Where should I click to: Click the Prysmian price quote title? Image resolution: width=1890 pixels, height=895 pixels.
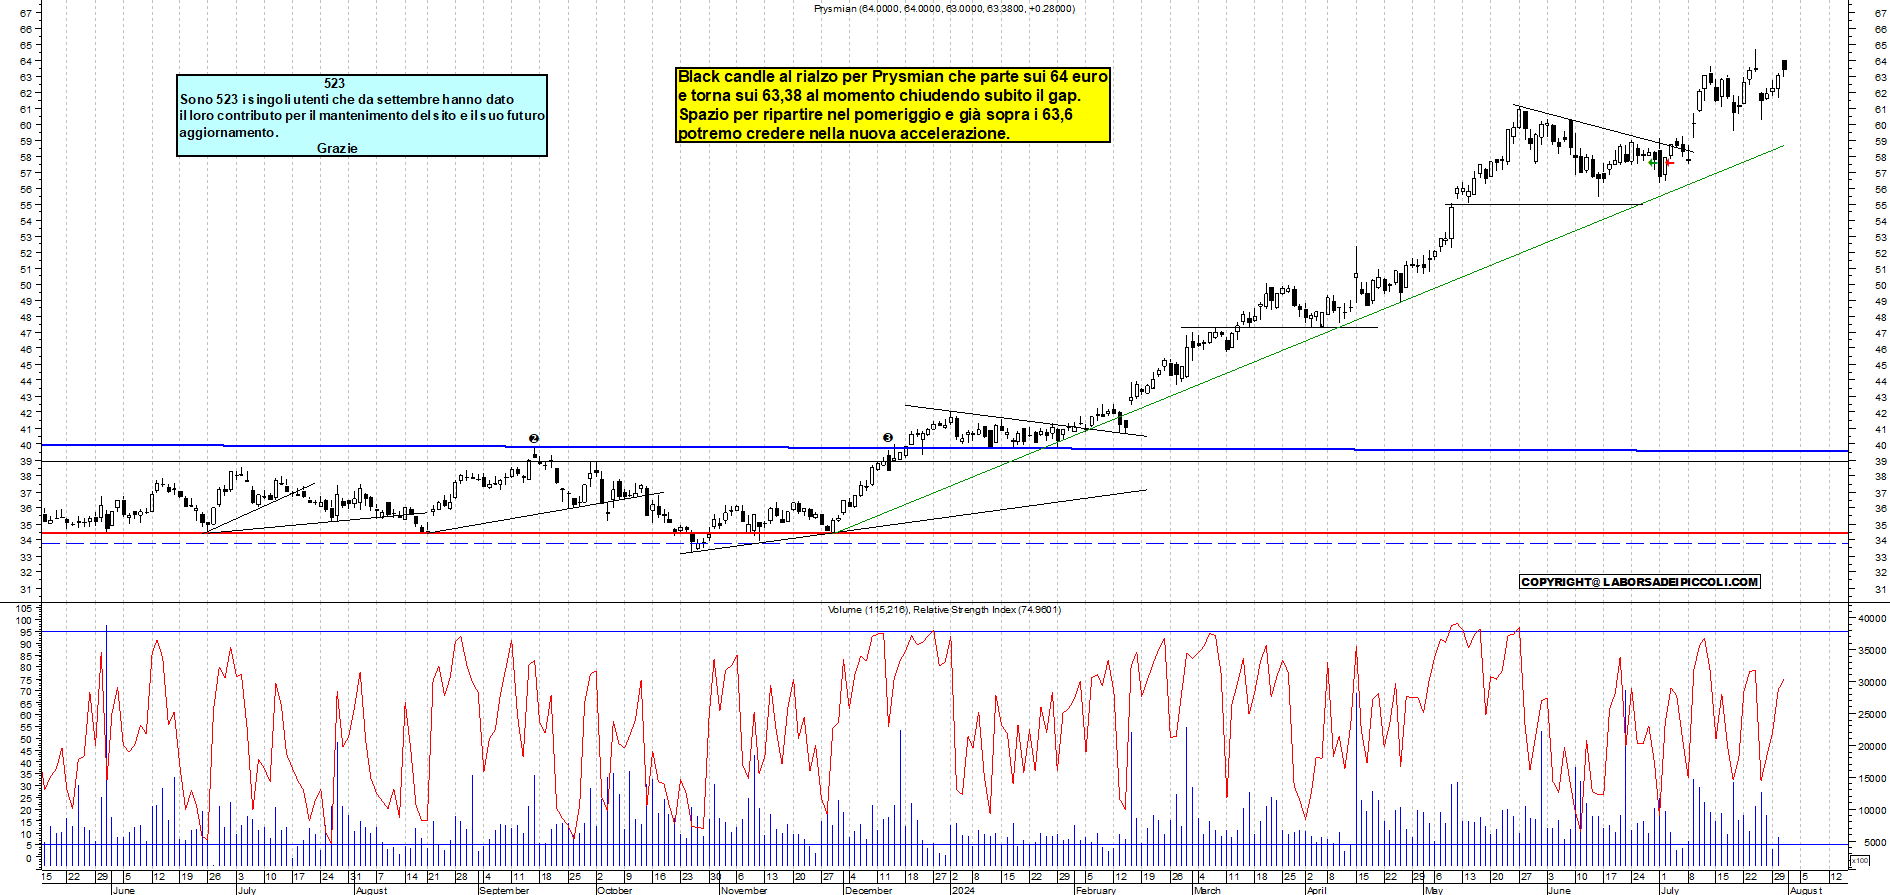[944, 8]
